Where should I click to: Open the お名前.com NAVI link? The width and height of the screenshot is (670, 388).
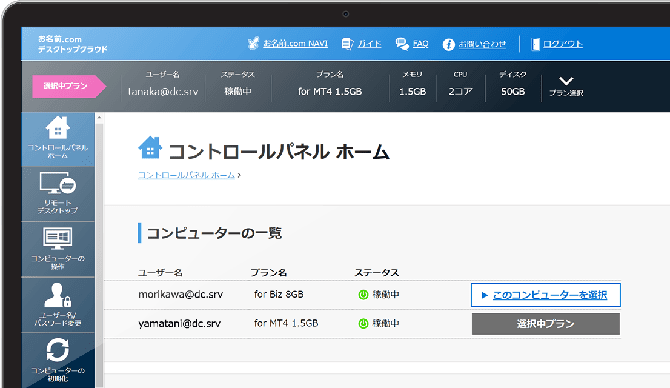click(295, 44)
